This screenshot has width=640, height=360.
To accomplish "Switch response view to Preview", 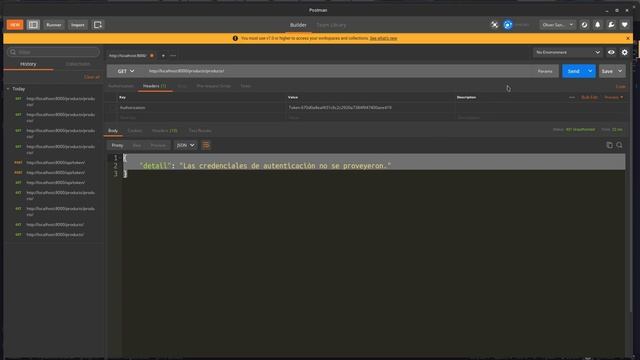I will coord(158,145).
